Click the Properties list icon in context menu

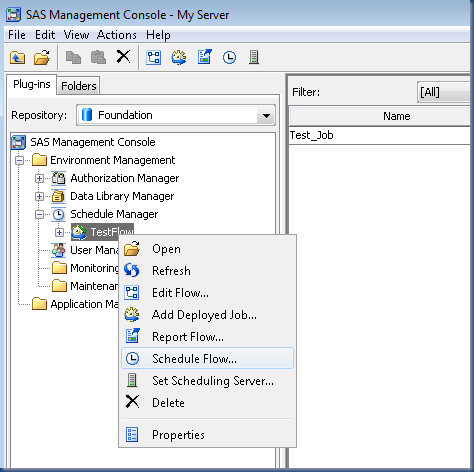click(x=132, y=435)
